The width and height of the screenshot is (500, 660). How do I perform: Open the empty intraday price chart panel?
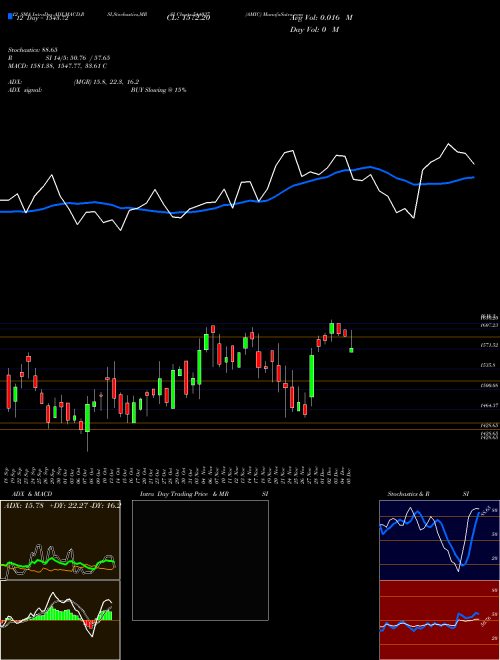[200, 560]
